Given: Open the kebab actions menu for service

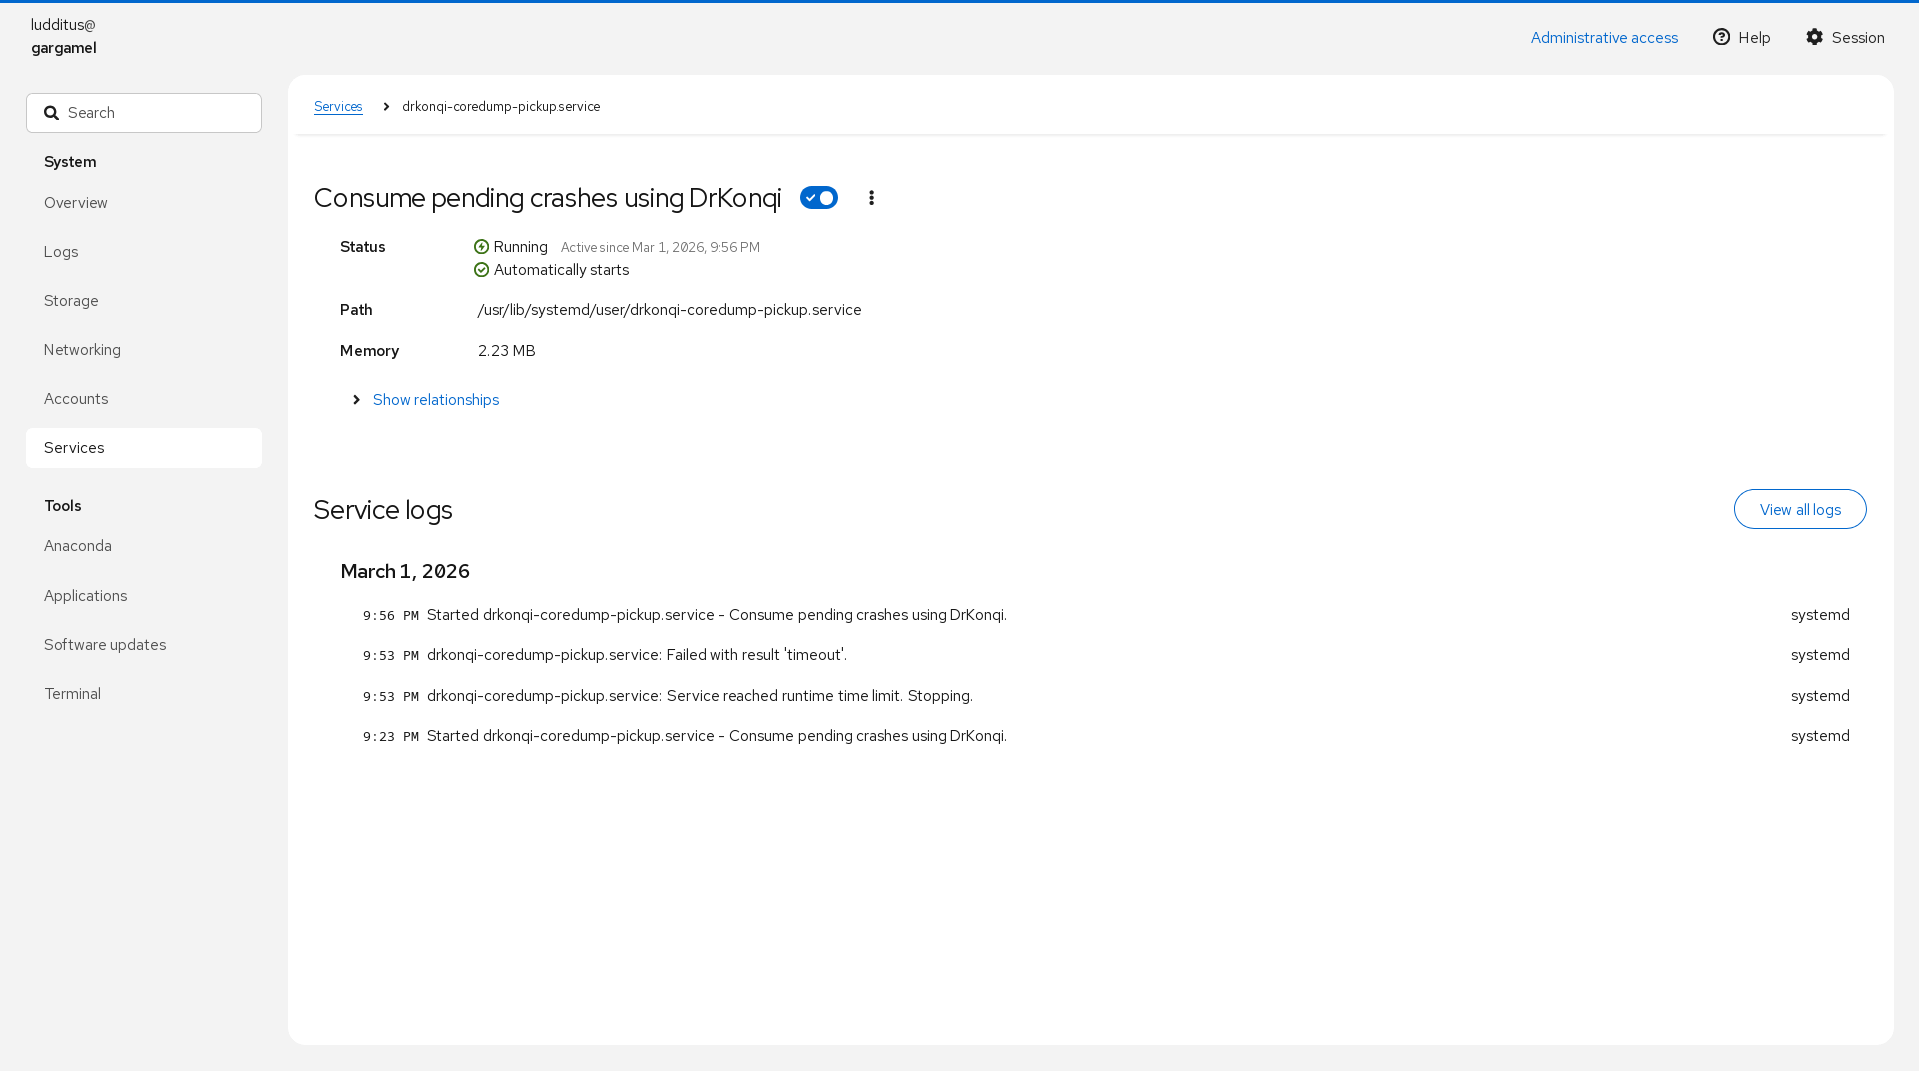Looking at the screenshot, I should 871,198.
